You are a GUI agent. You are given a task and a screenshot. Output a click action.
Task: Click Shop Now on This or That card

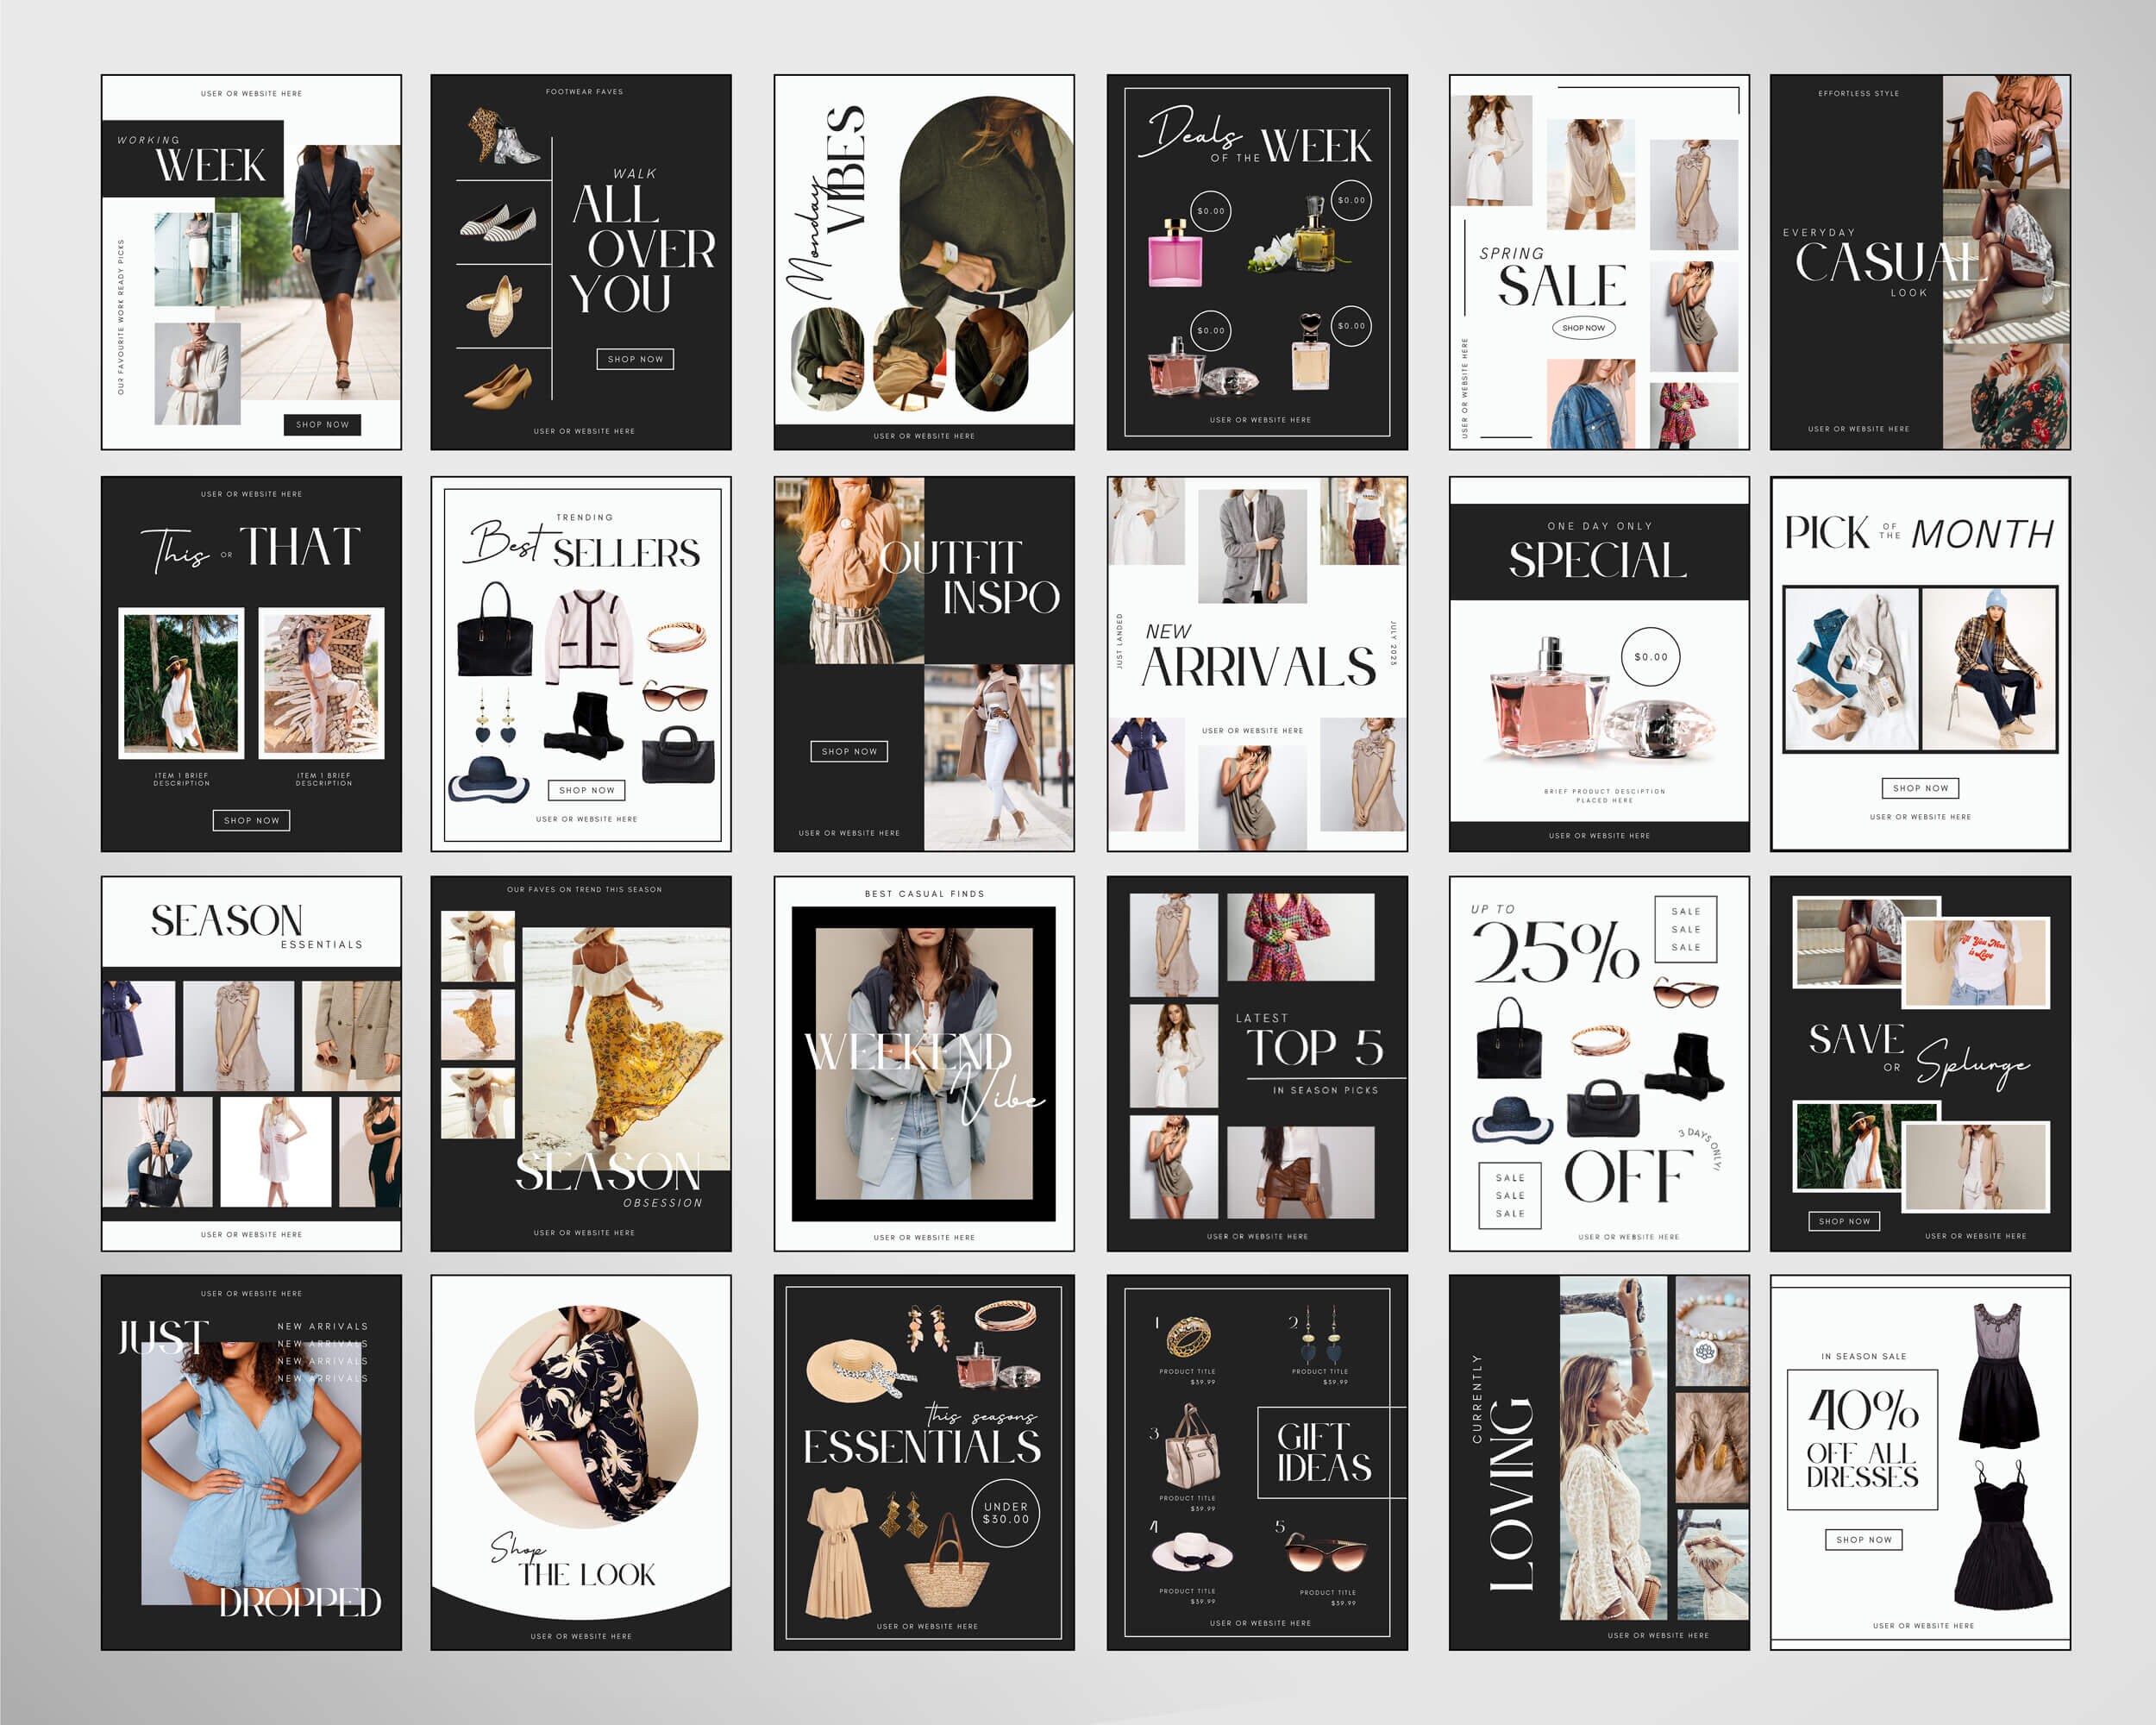[252, 820]
